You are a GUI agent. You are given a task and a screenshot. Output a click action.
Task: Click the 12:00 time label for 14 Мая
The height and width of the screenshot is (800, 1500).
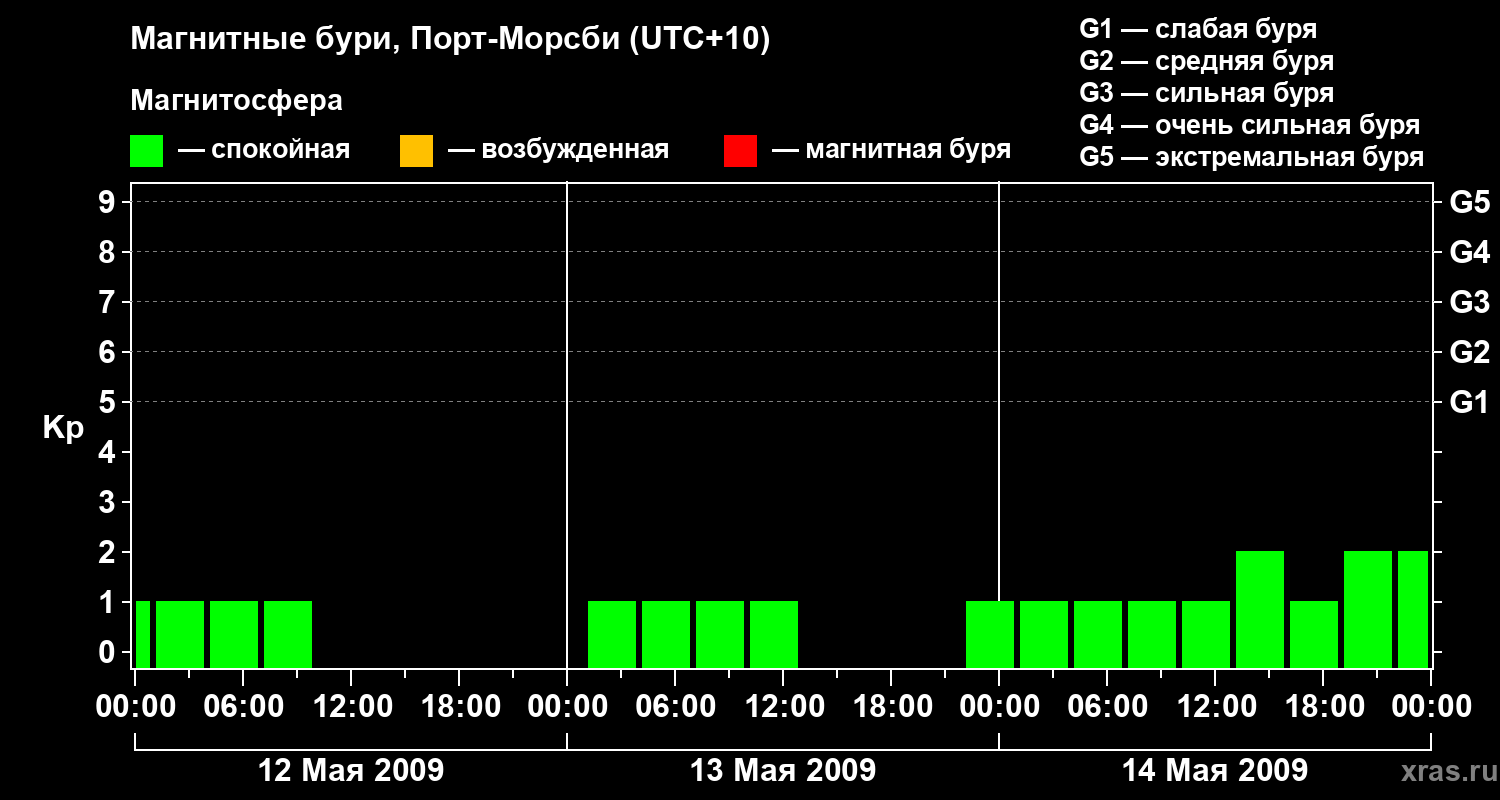(x=1215, y=707)
